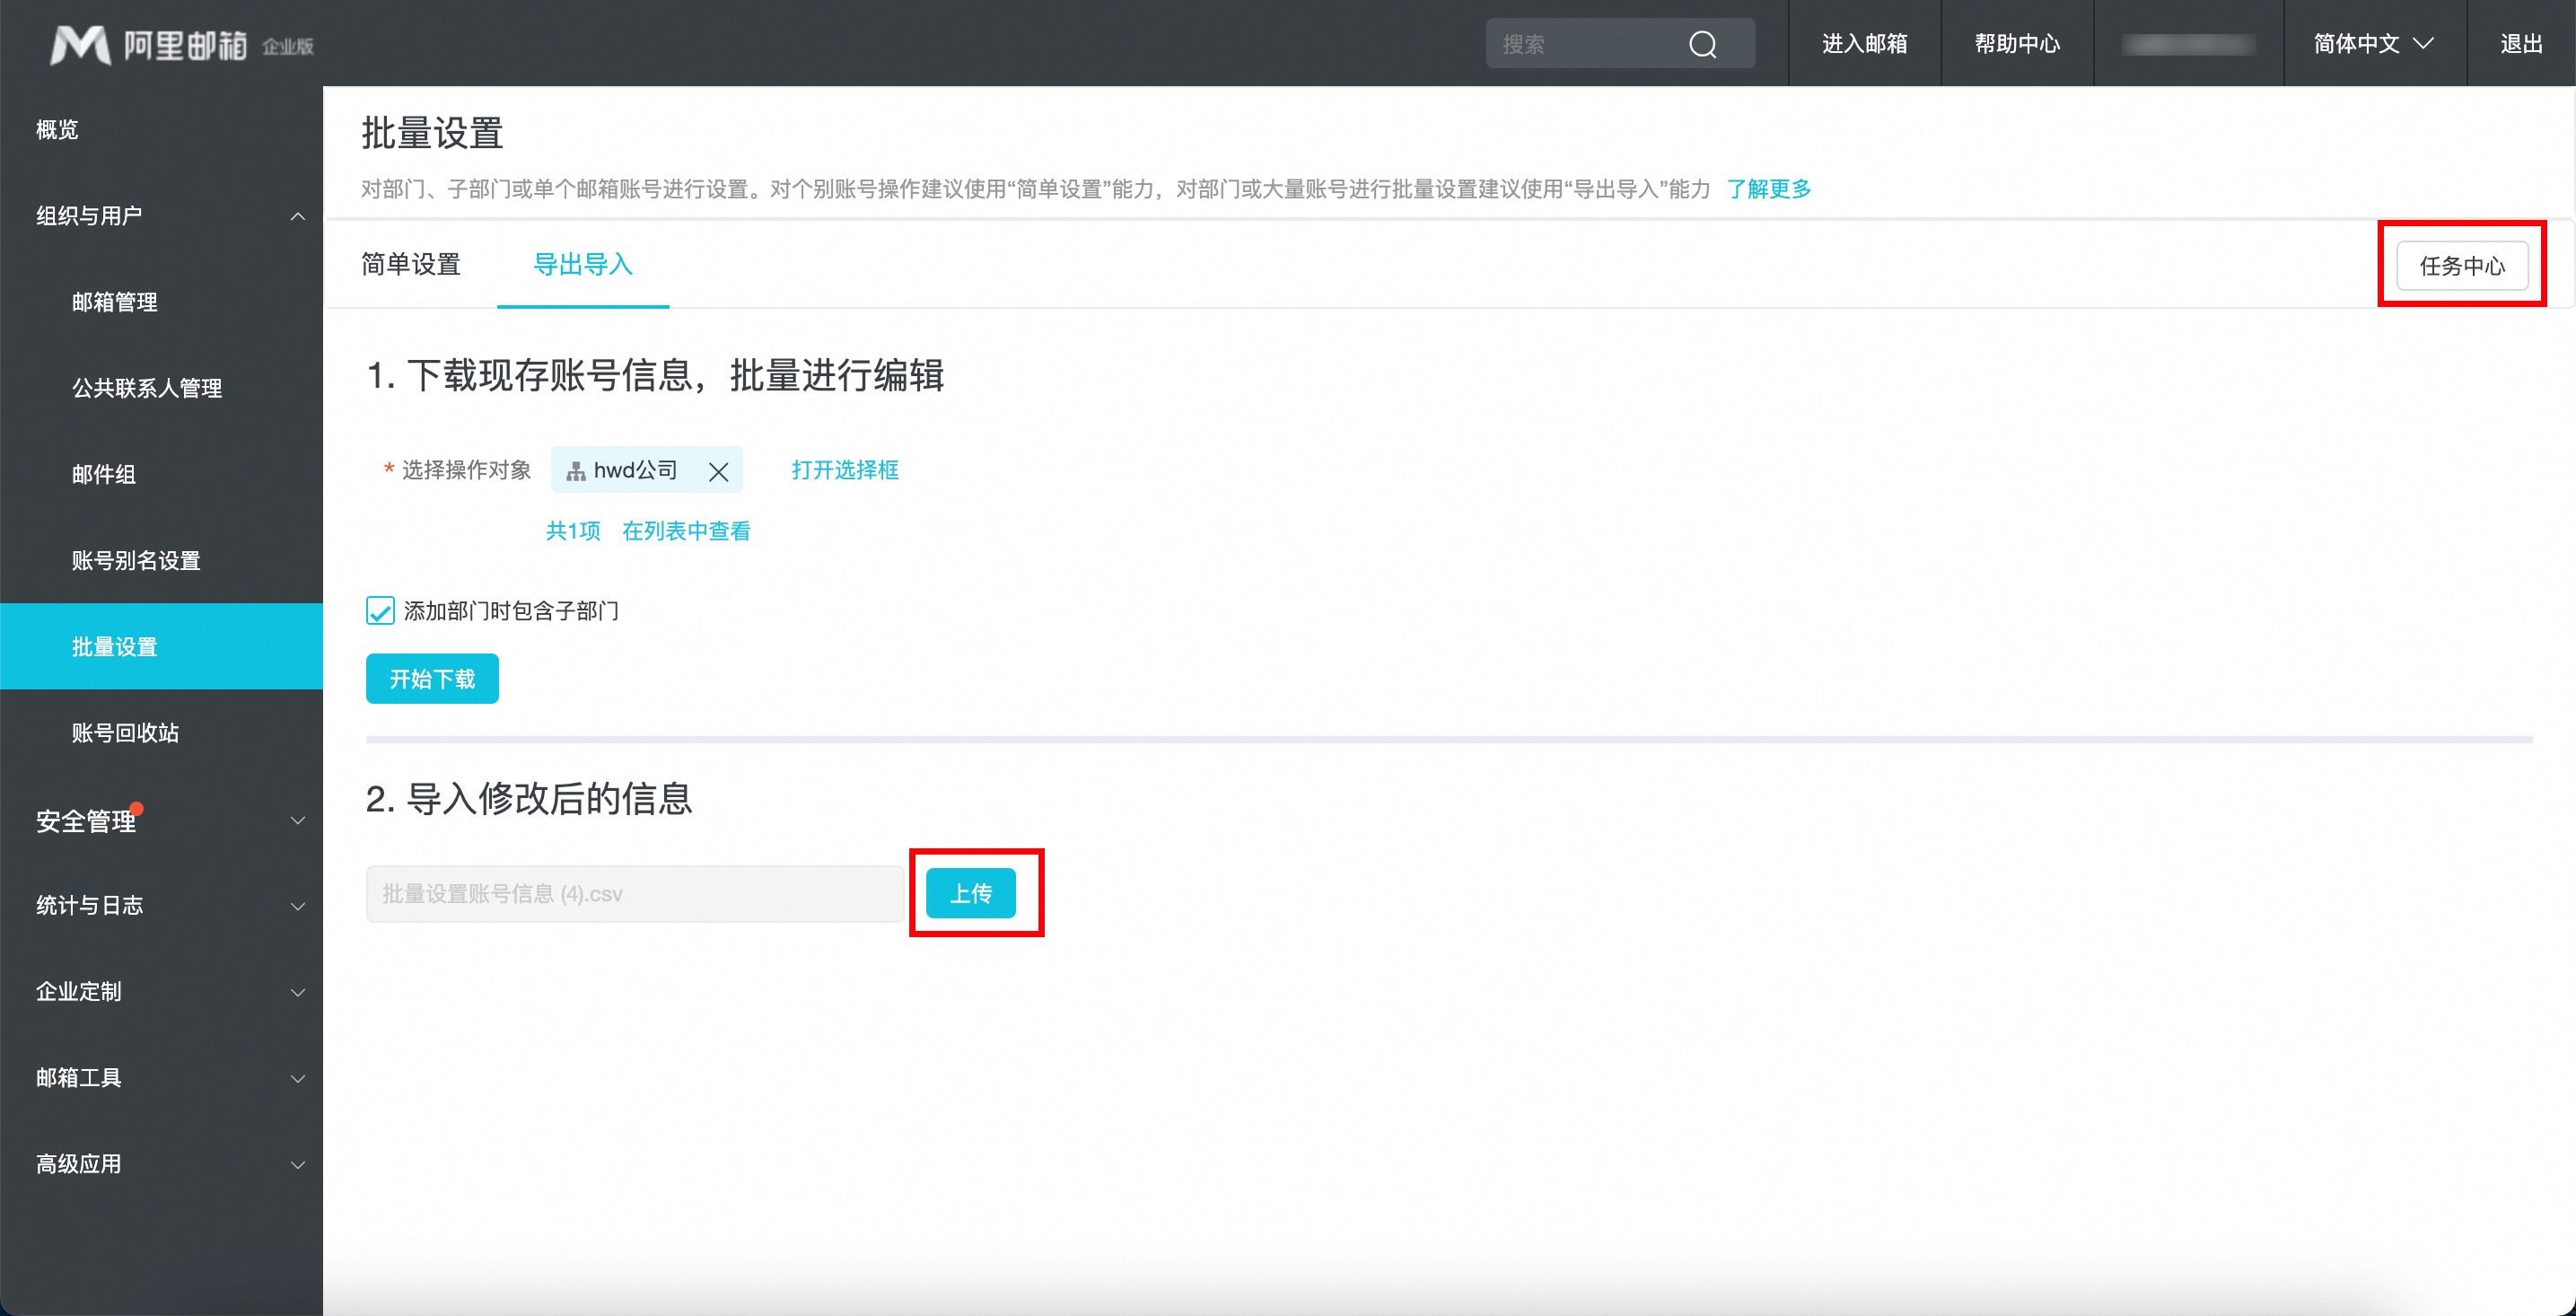Click the hwd公司 organization icon
The height and width of the screenshot is (1316, 2576).
point(575,471)
